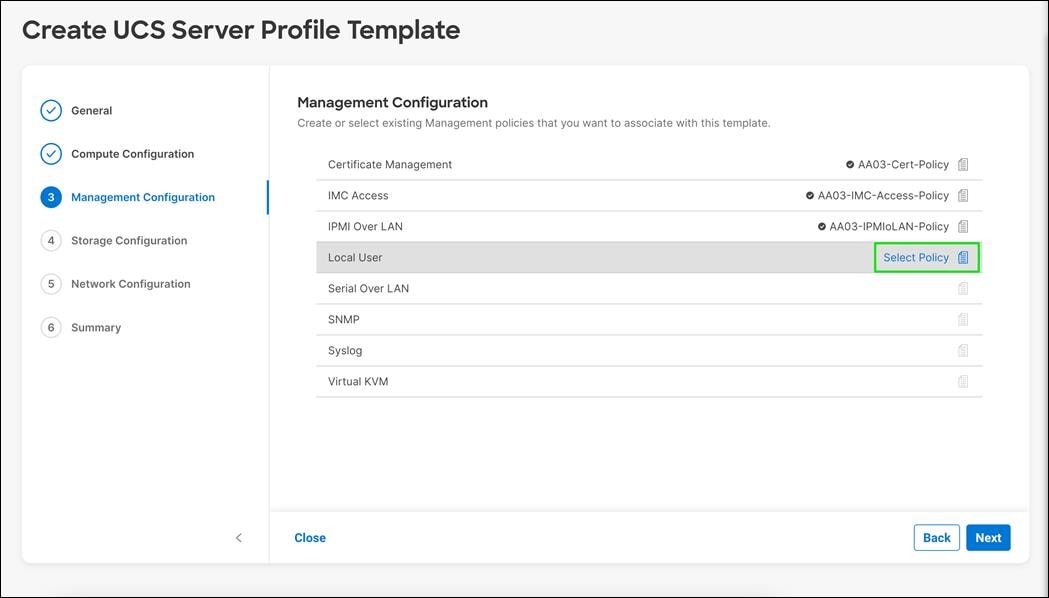Screen dimensions: 1049x598
Task: Select the policy attach icon on Serial Over LAN row
Action: click(x=962, y=288)
